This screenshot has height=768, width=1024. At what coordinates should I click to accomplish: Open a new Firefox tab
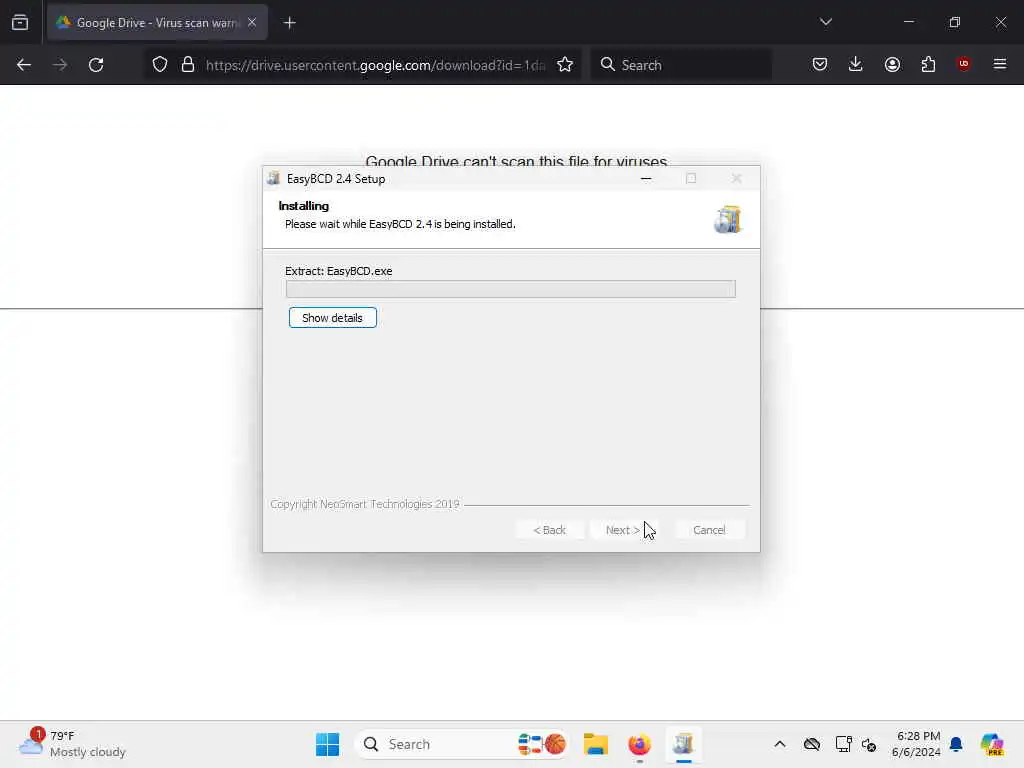click(289, 22)
